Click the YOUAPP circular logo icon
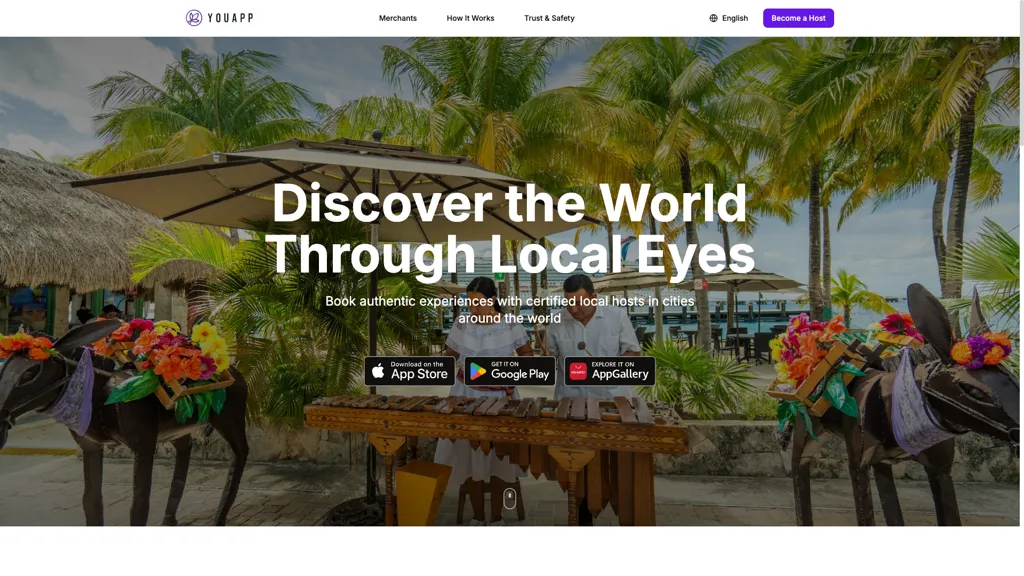The image size is (1024, 576). pos(194,17)
